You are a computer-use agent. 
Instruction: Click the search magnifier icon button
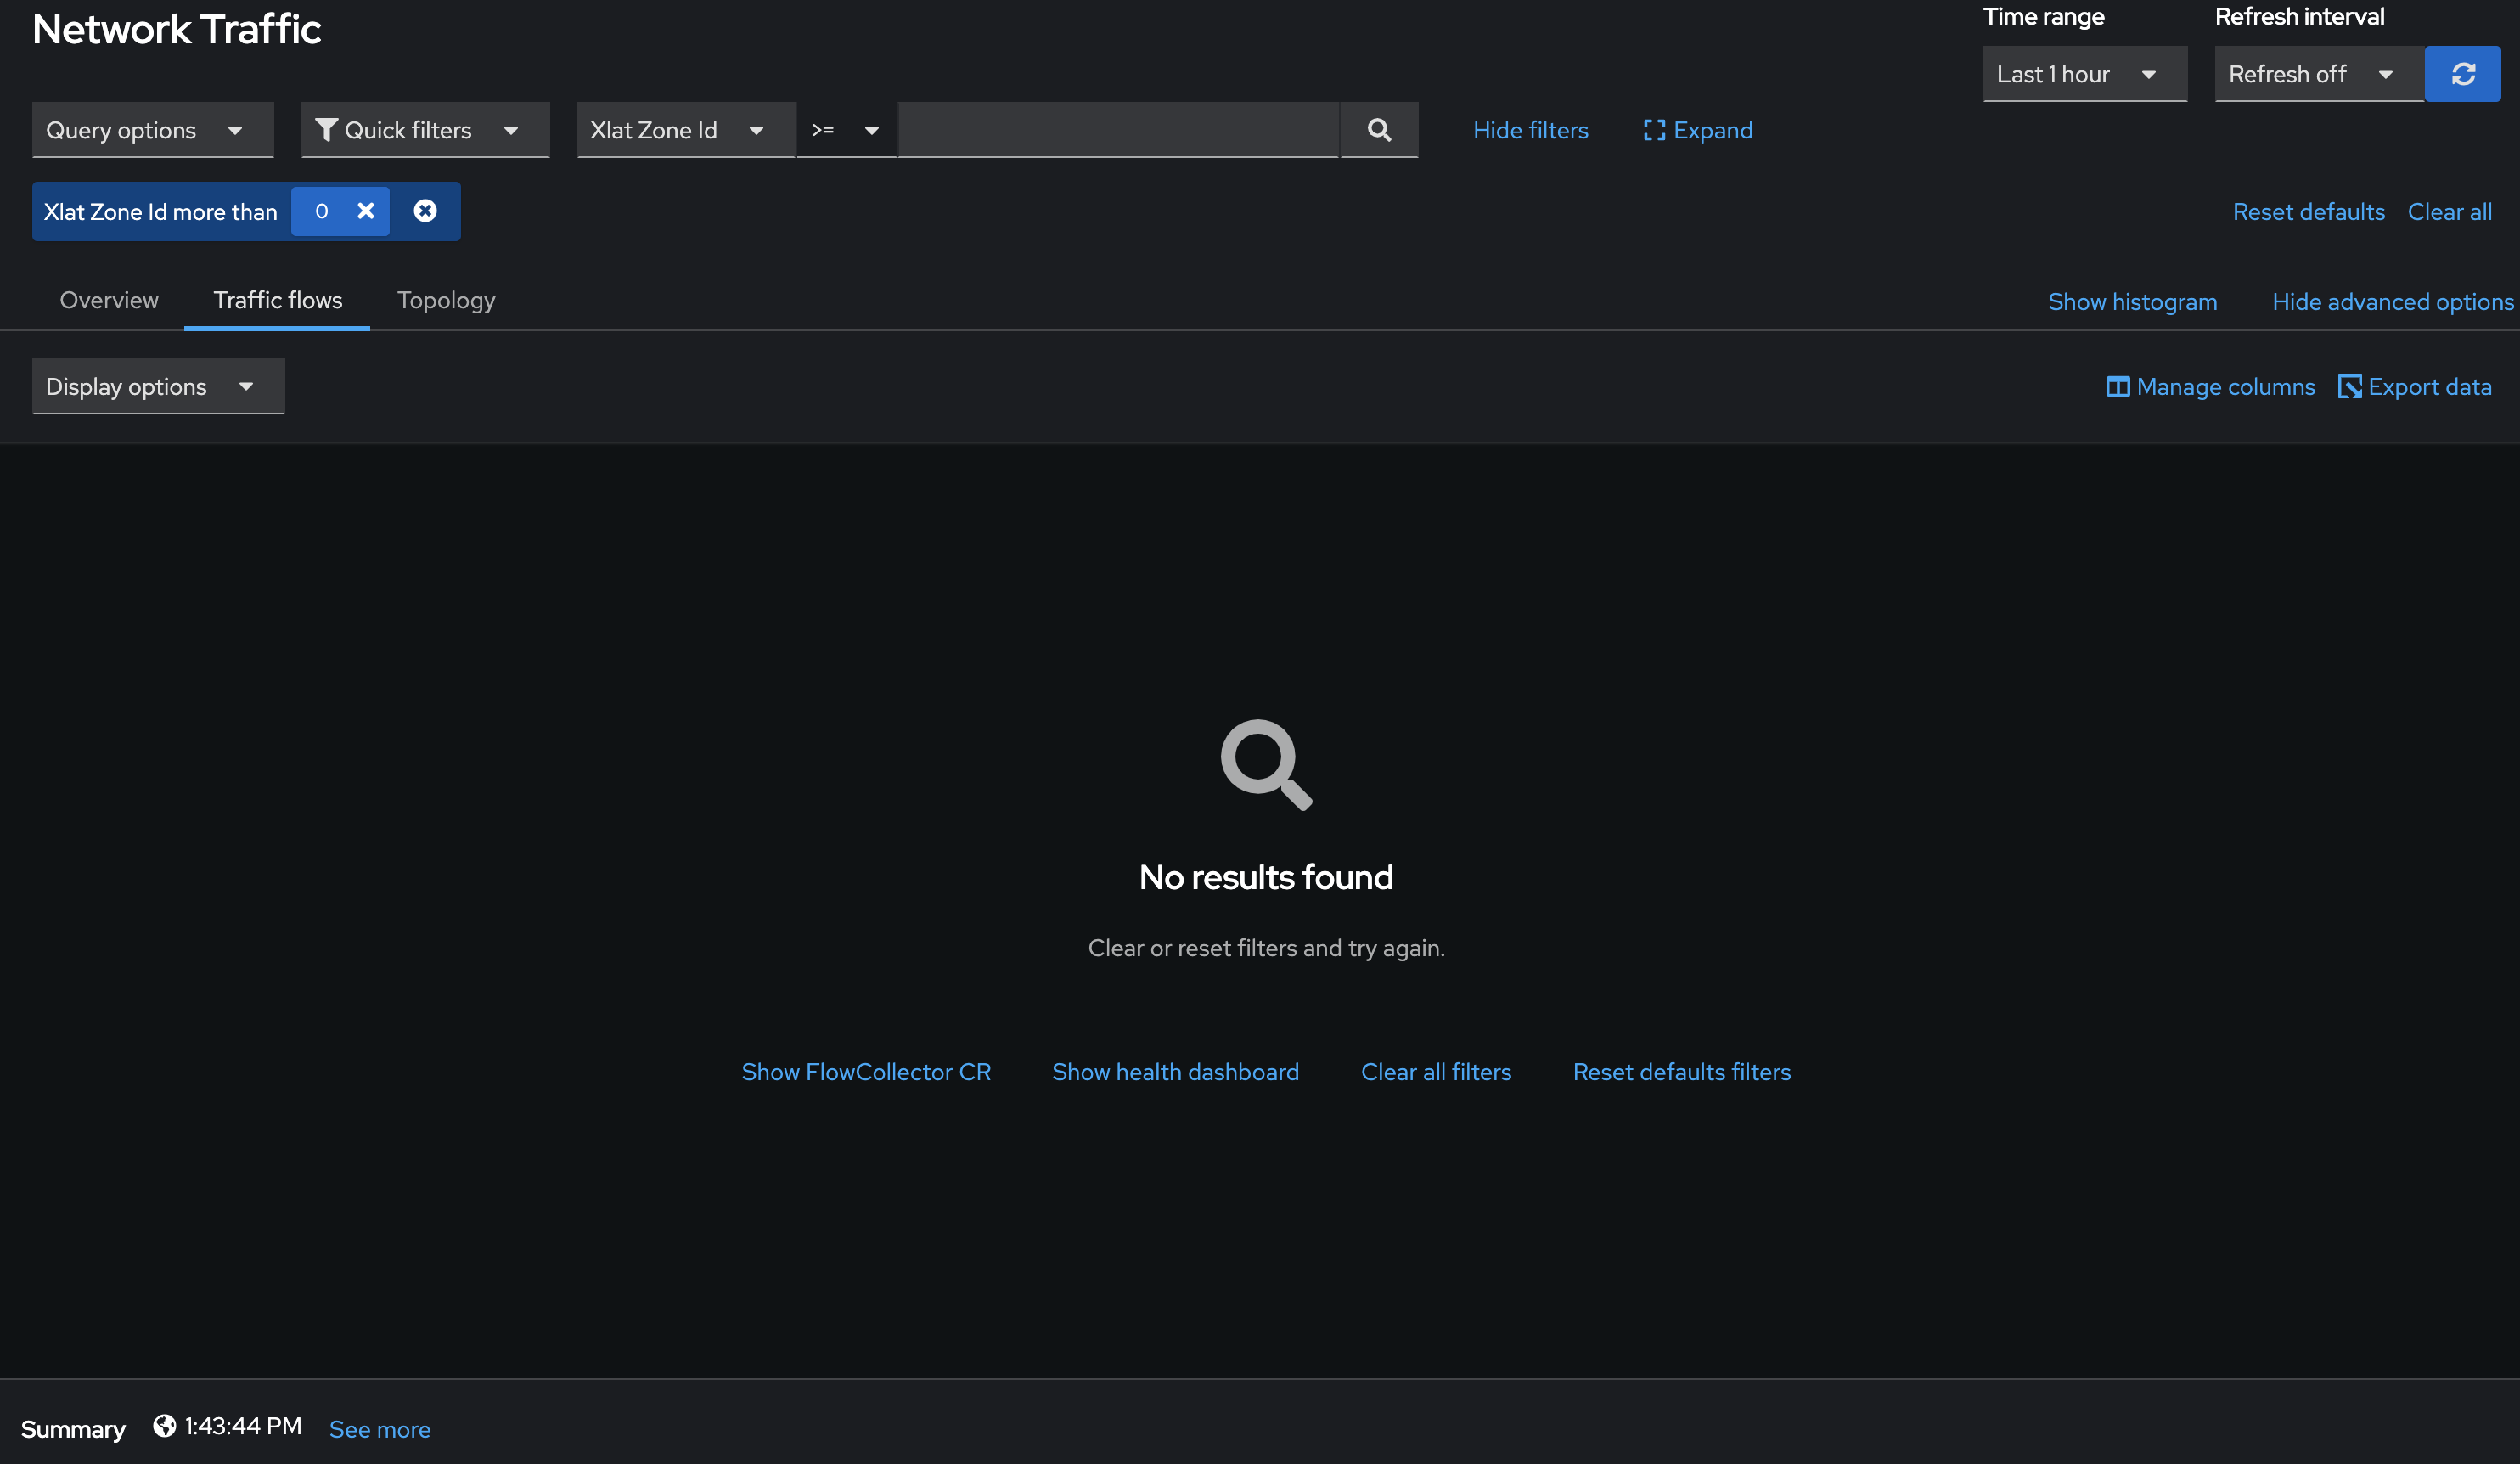point(1379,130)
